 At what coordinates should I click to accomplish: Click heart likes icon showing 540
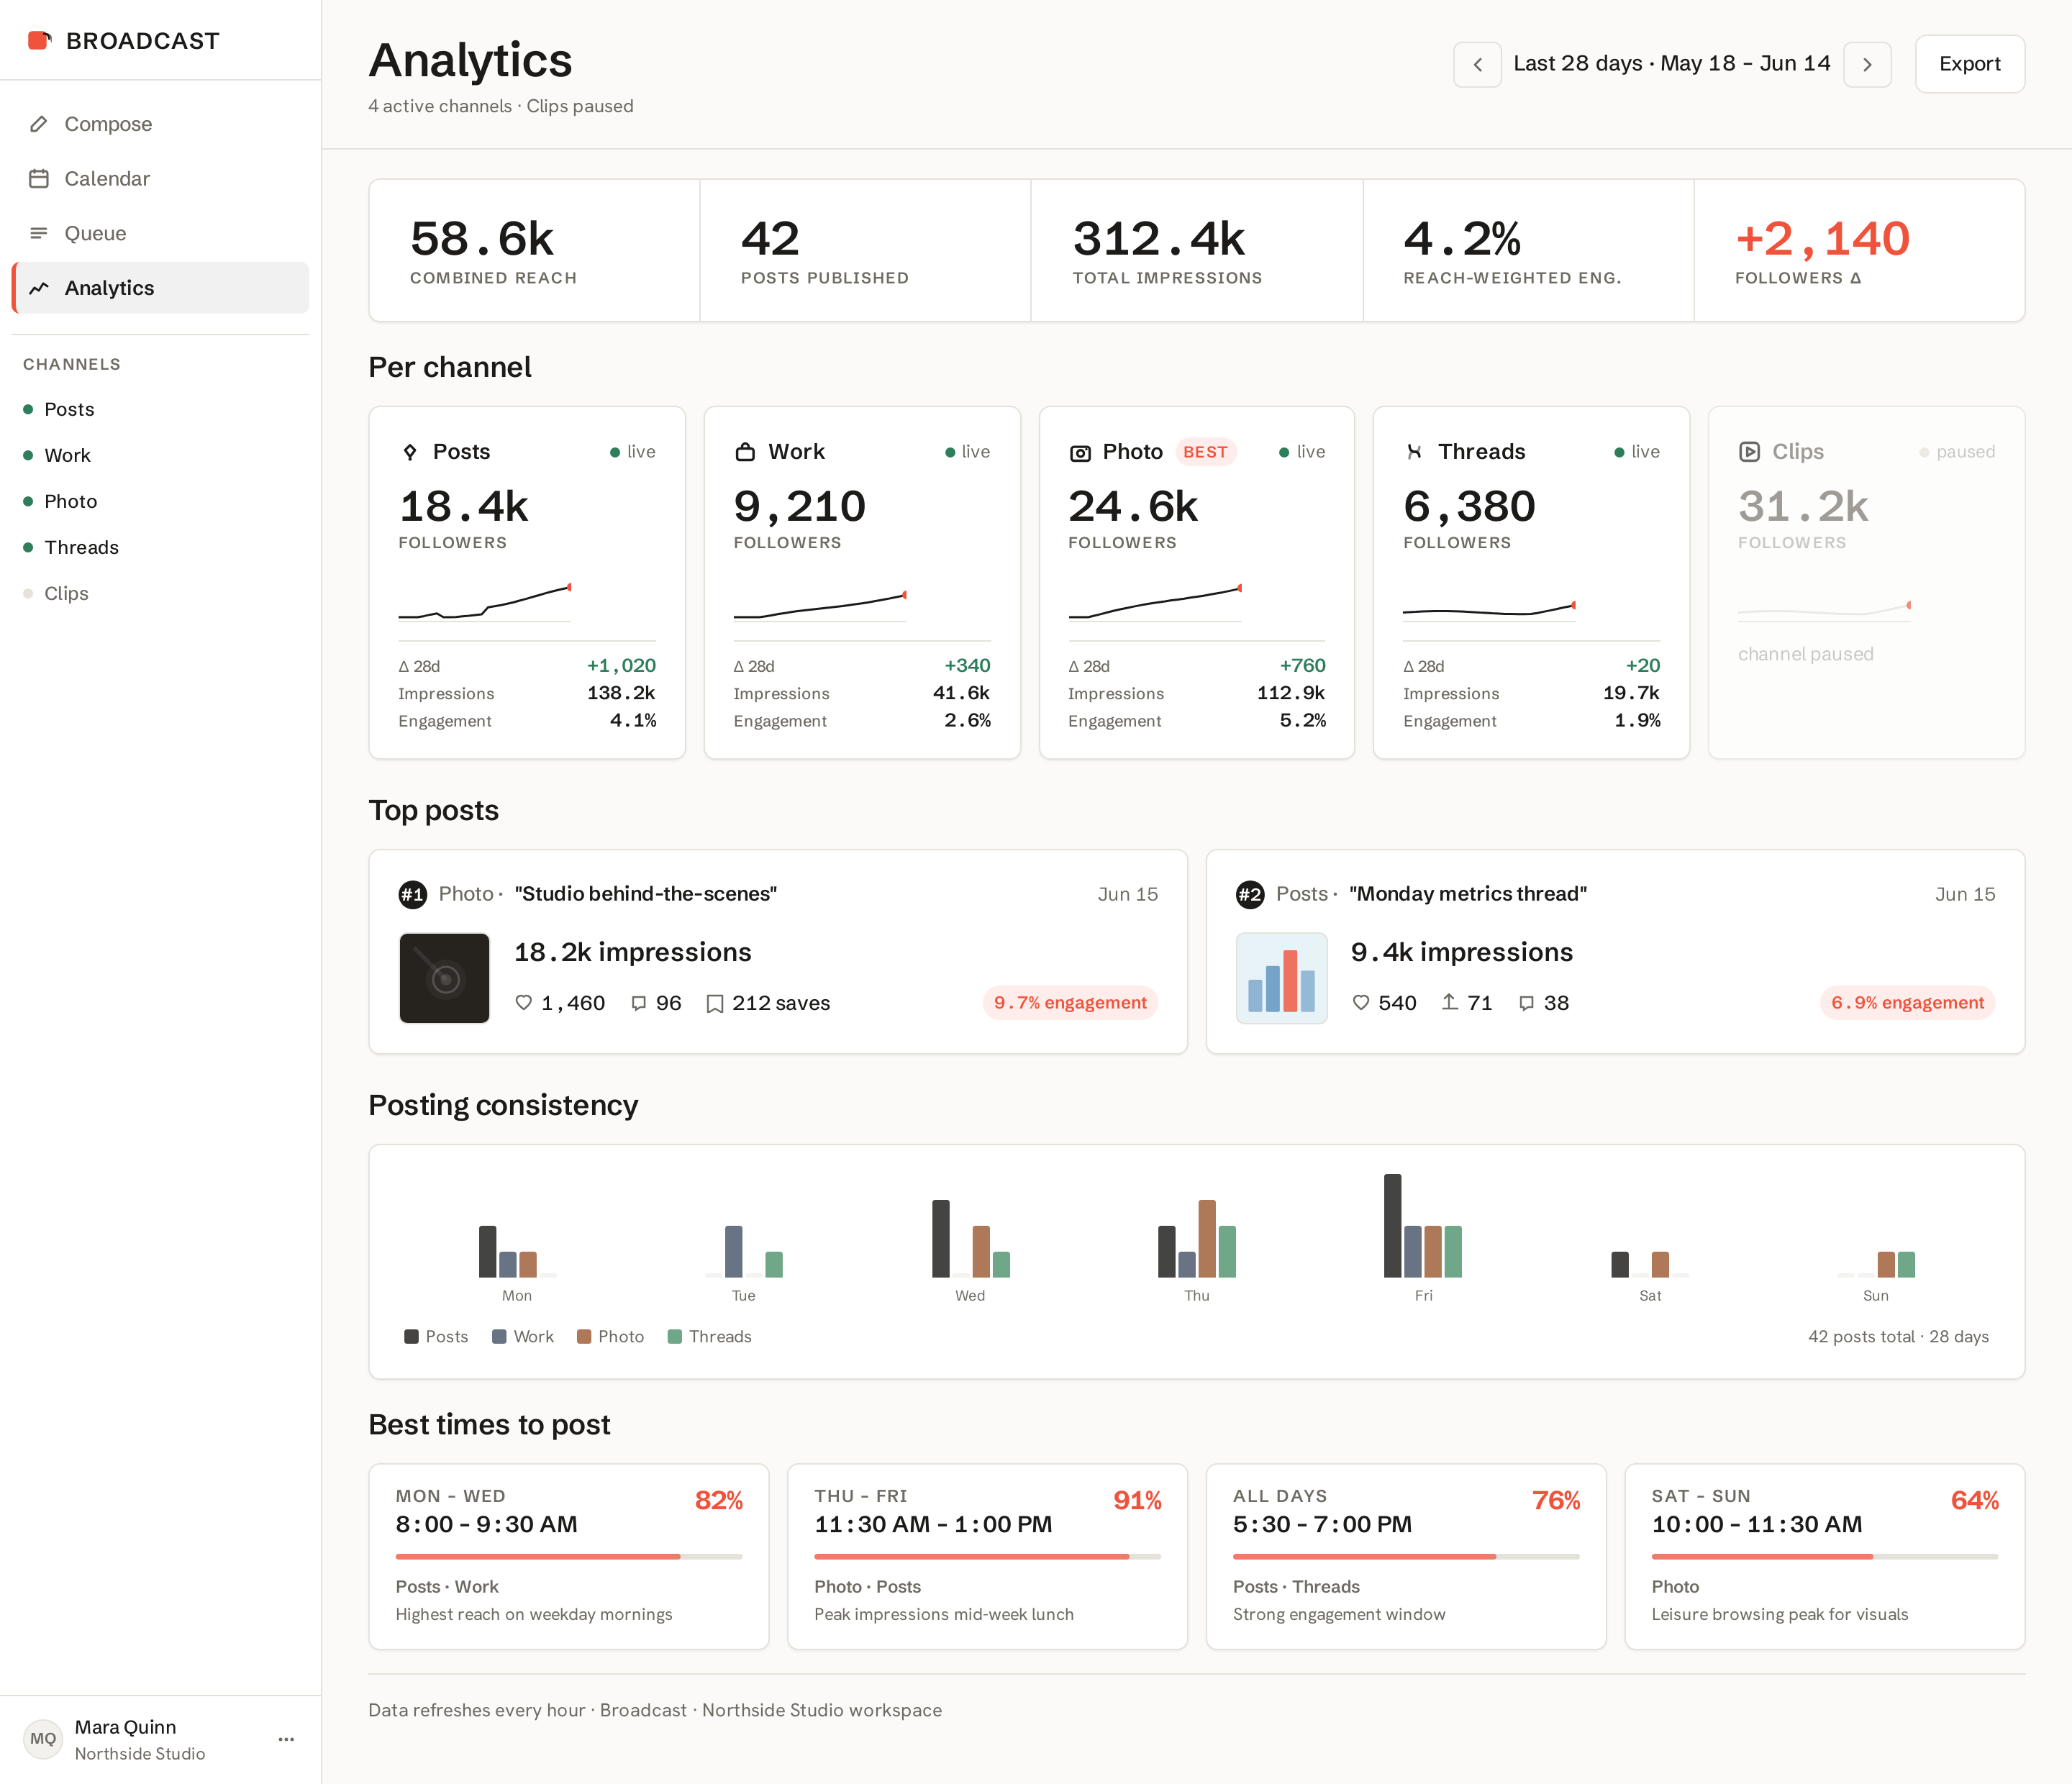pyautogui.click(x=1360, y=1002)
